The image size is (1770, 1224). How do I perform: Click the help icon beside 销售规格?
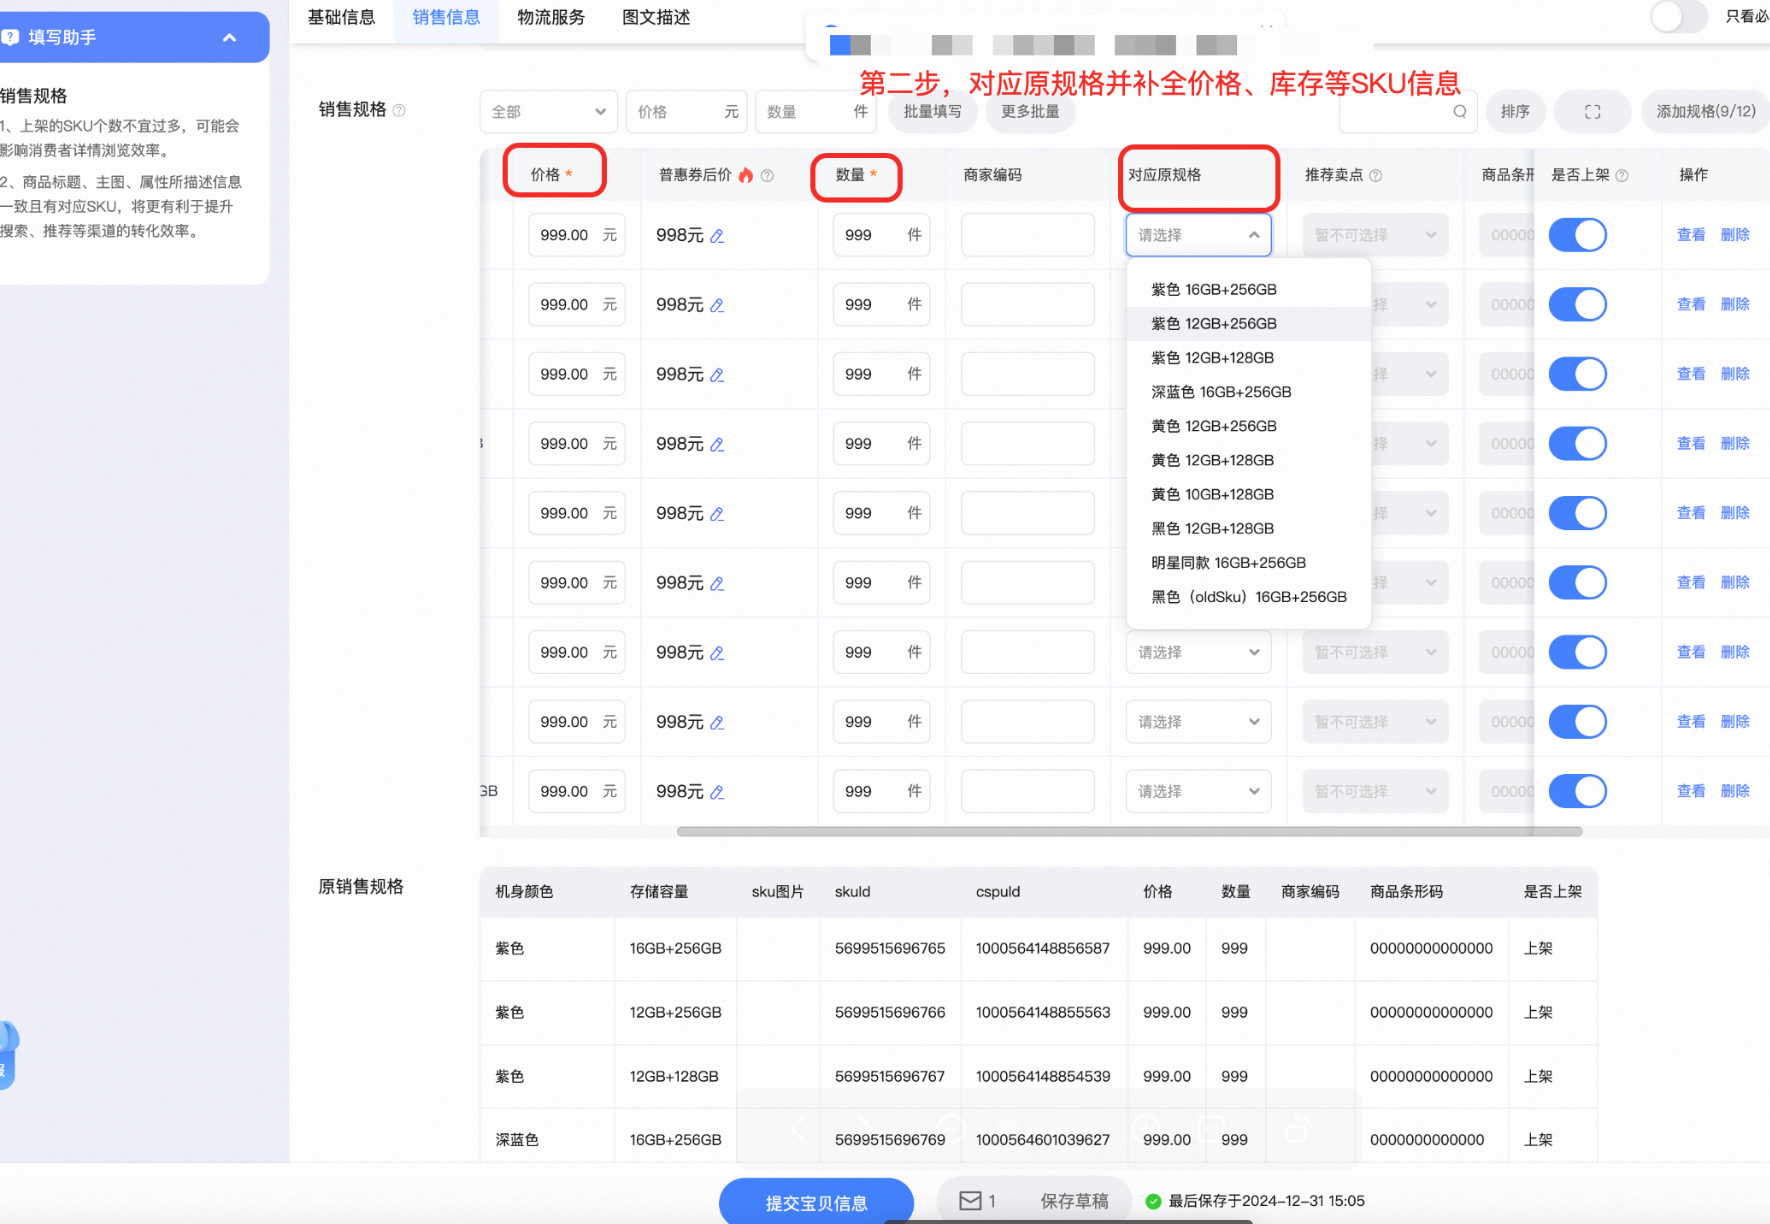[399, 110]
